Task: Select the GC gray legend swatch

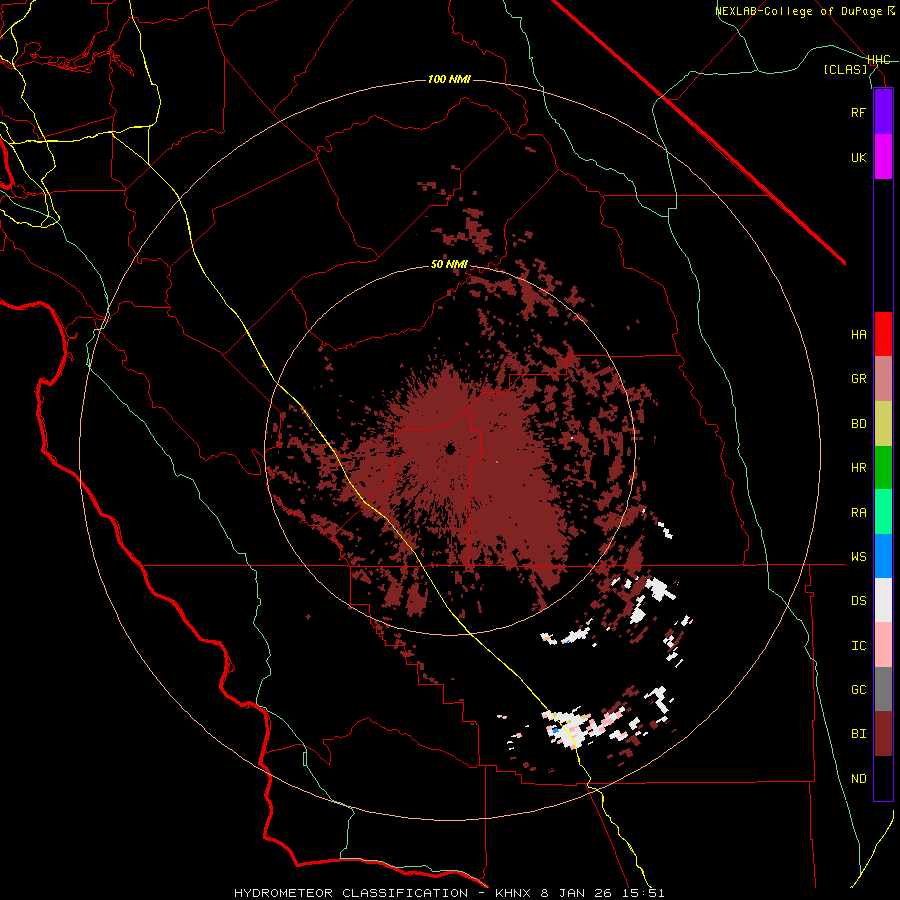Action: [883, 689]
